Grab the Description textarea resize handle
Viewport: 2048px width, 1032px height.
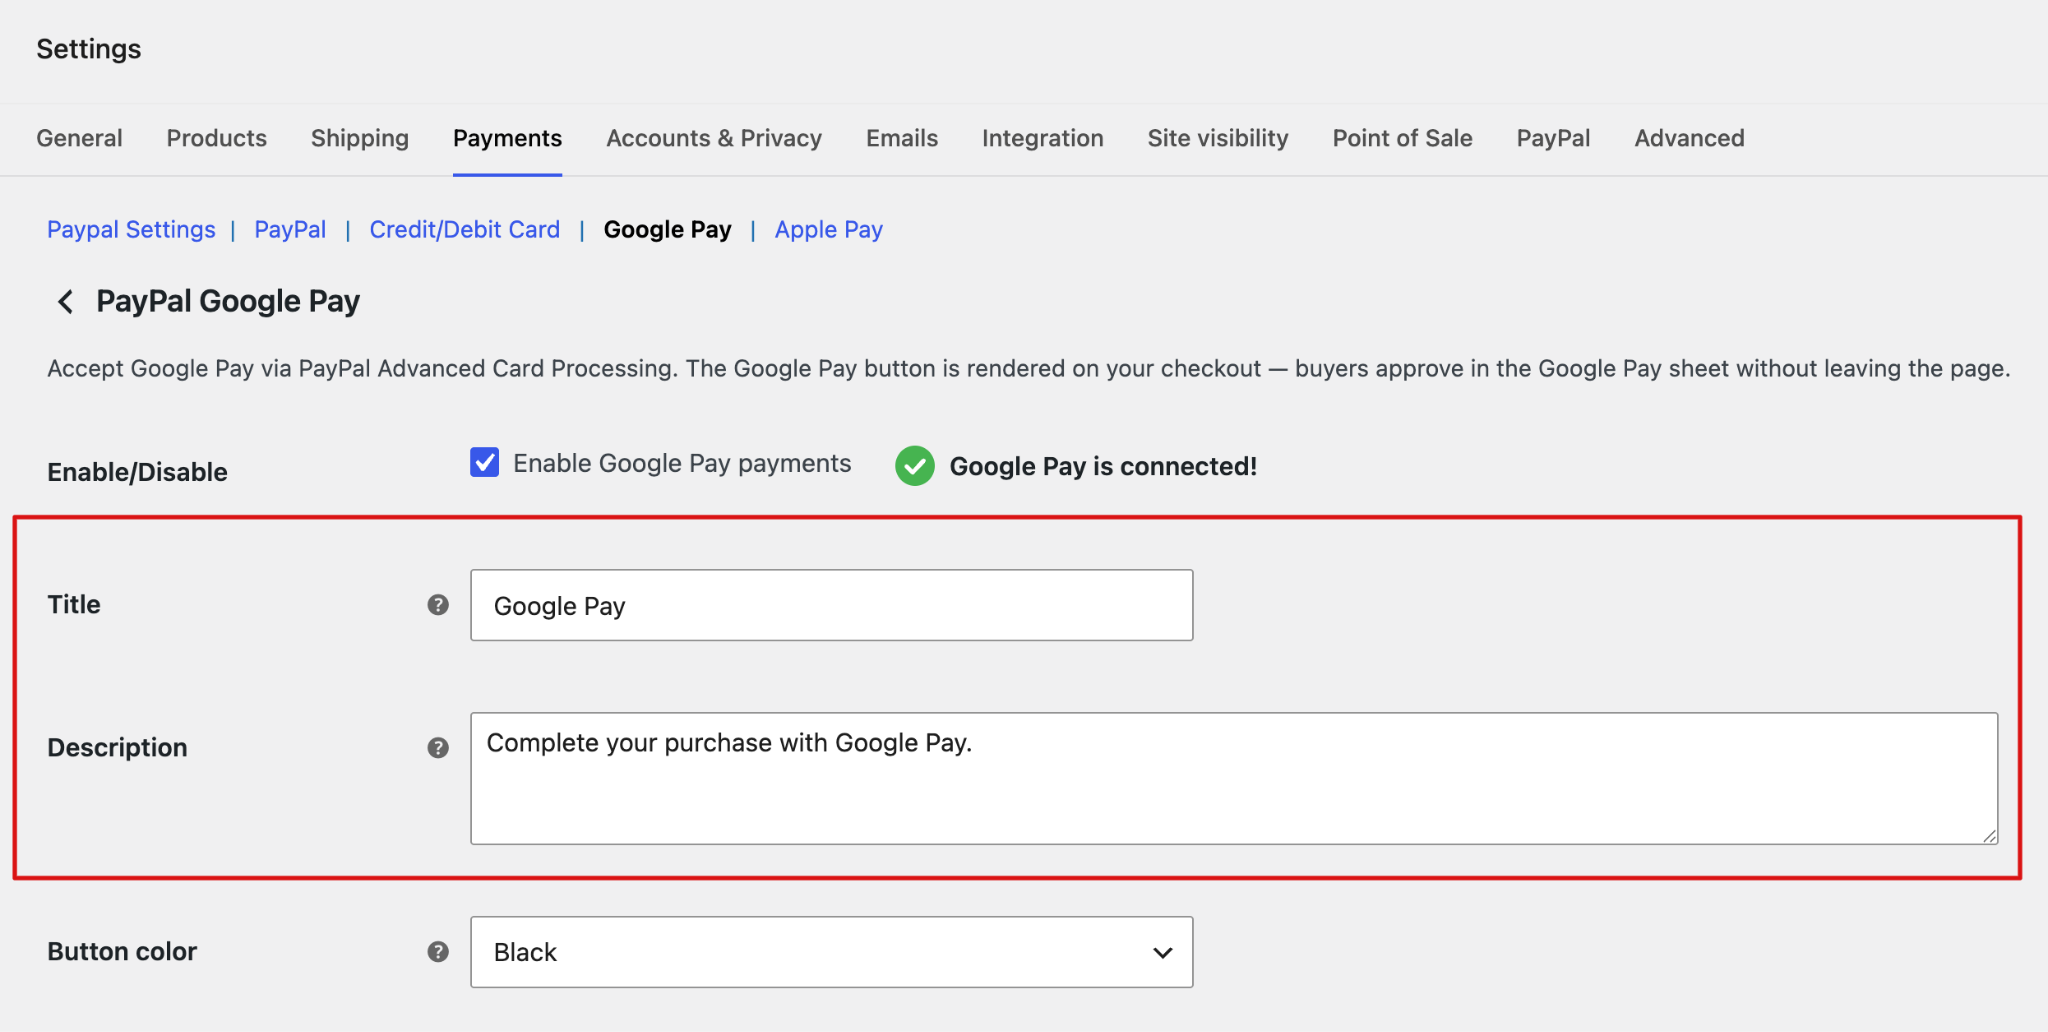point(1989,836)
